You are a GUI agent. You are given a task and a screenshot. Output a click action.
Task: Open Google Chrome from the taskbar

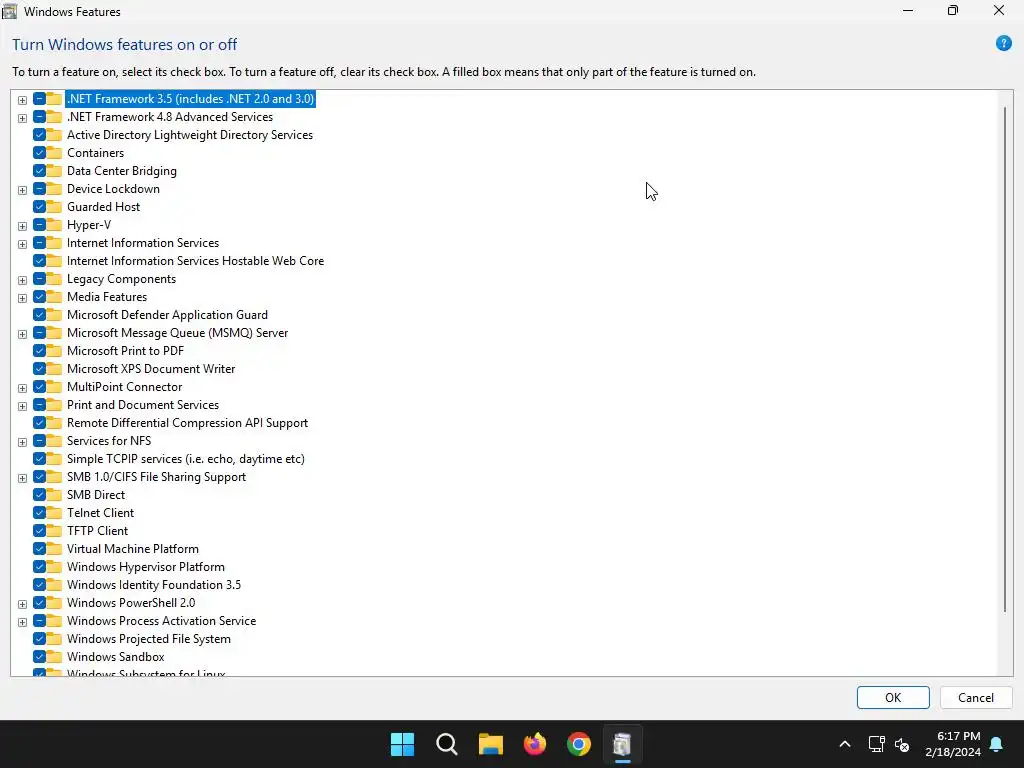[579, 744]
